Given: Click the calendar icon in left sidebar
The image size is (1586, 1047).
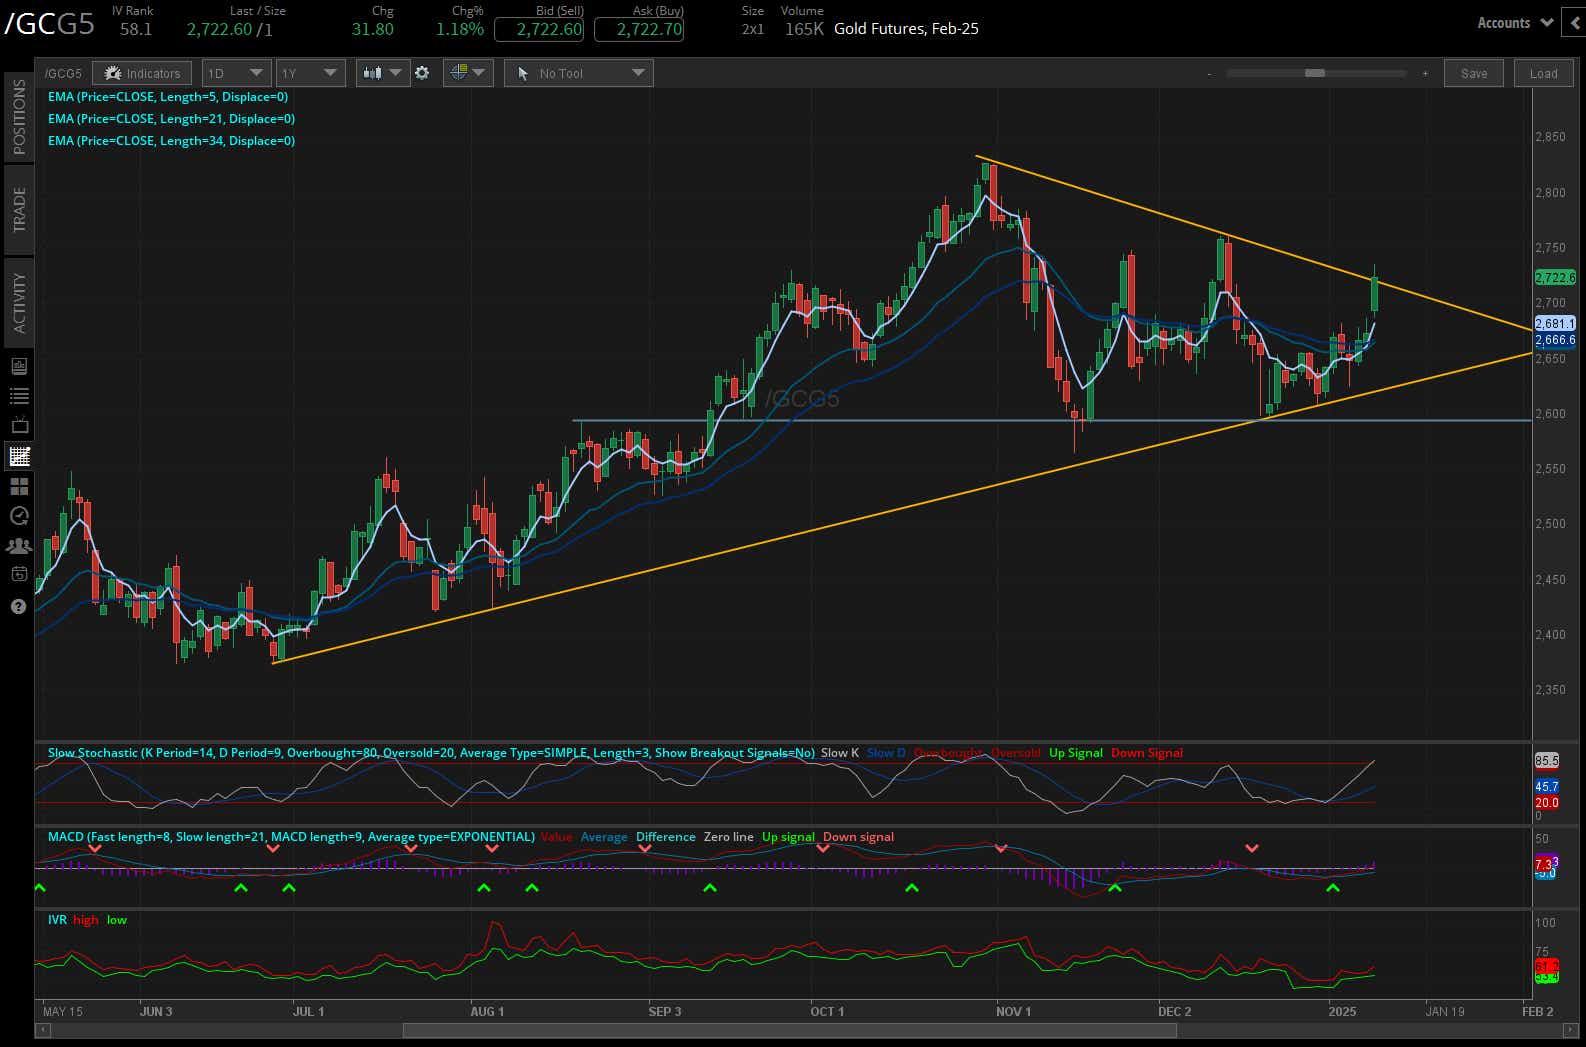Looking at the screenshot, I should (x=18, y=575).
